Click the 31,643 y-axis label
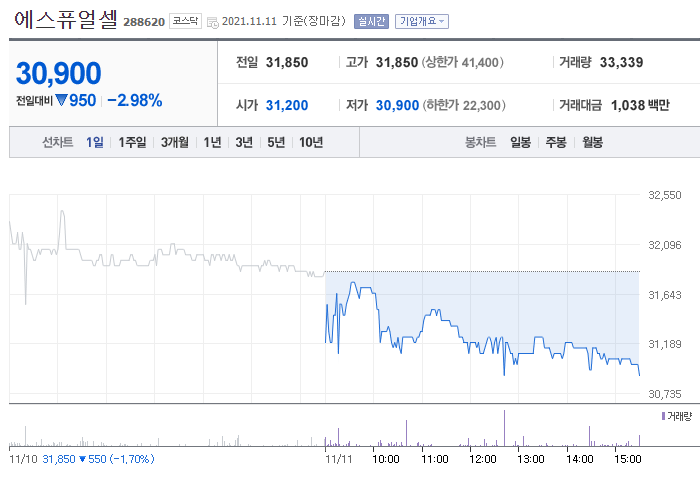 665,295
